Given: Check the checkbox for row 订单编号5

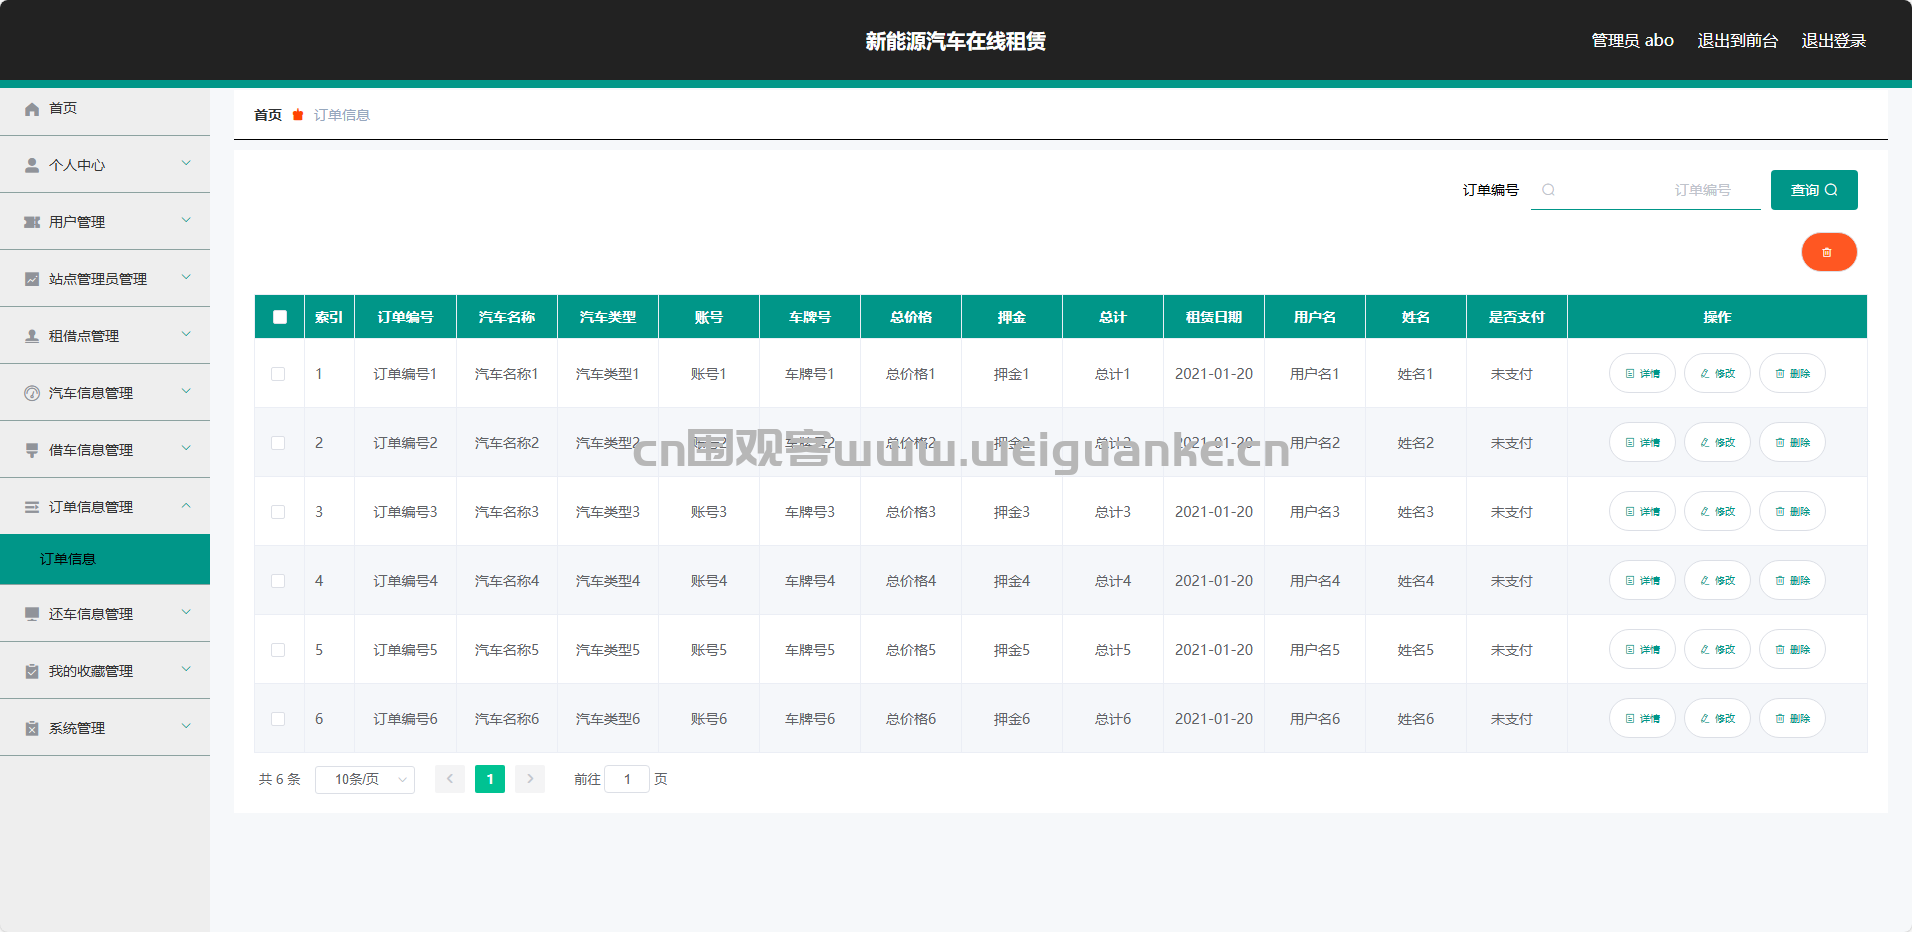Looking at the screenshot, I should tap(278, 650).
